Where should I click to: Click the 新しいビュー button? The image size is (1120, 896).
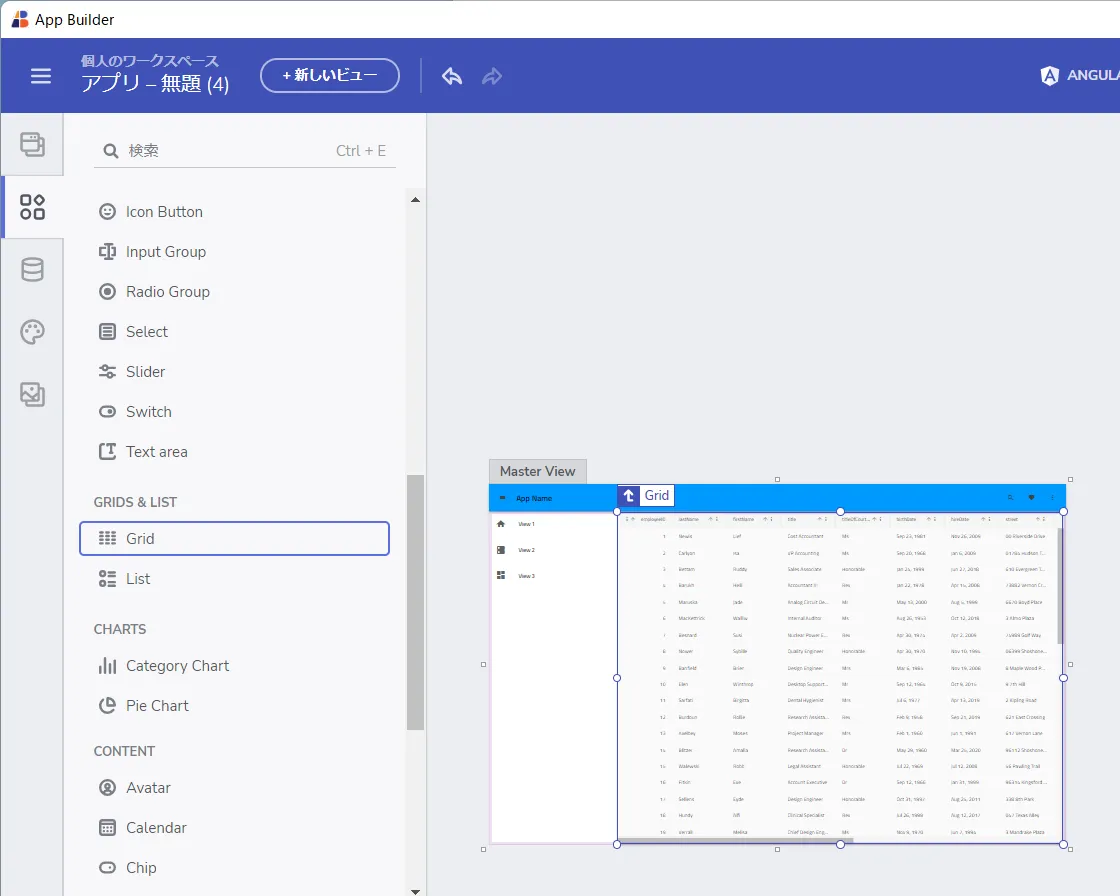pos(330,75)
